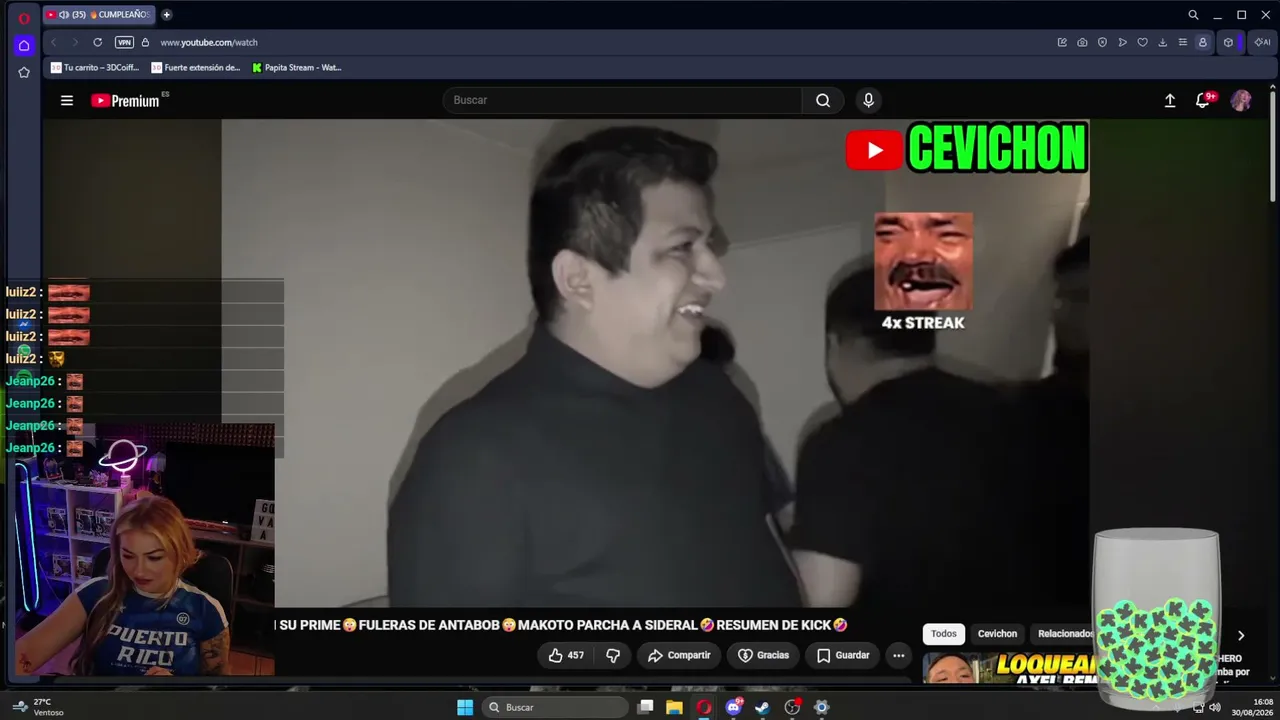Submit YouTube search magnifier button
This screenshot has width=1280, height=720.
pos(823,100)
